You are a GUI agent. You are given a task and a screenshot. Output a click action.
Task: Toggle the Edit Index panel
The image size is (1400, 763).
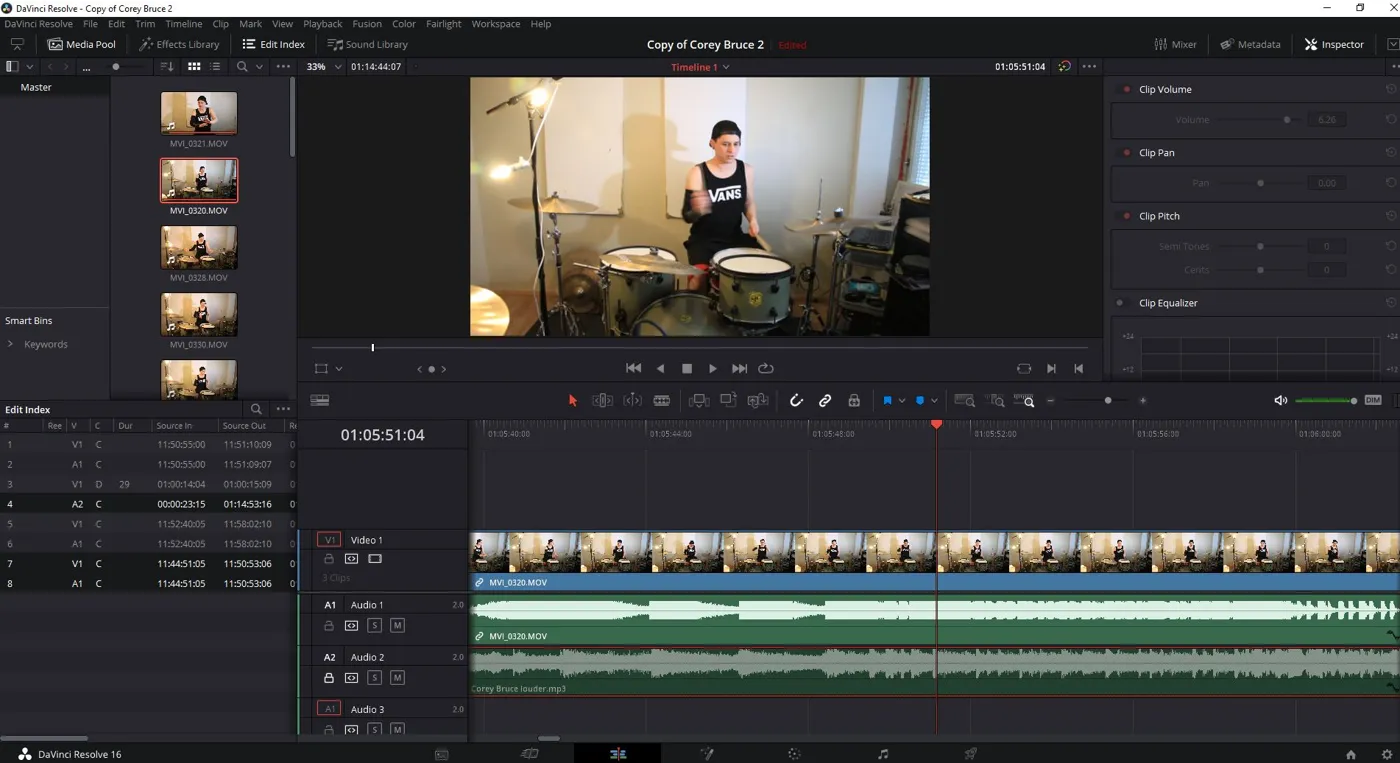(x=274, y=44)
